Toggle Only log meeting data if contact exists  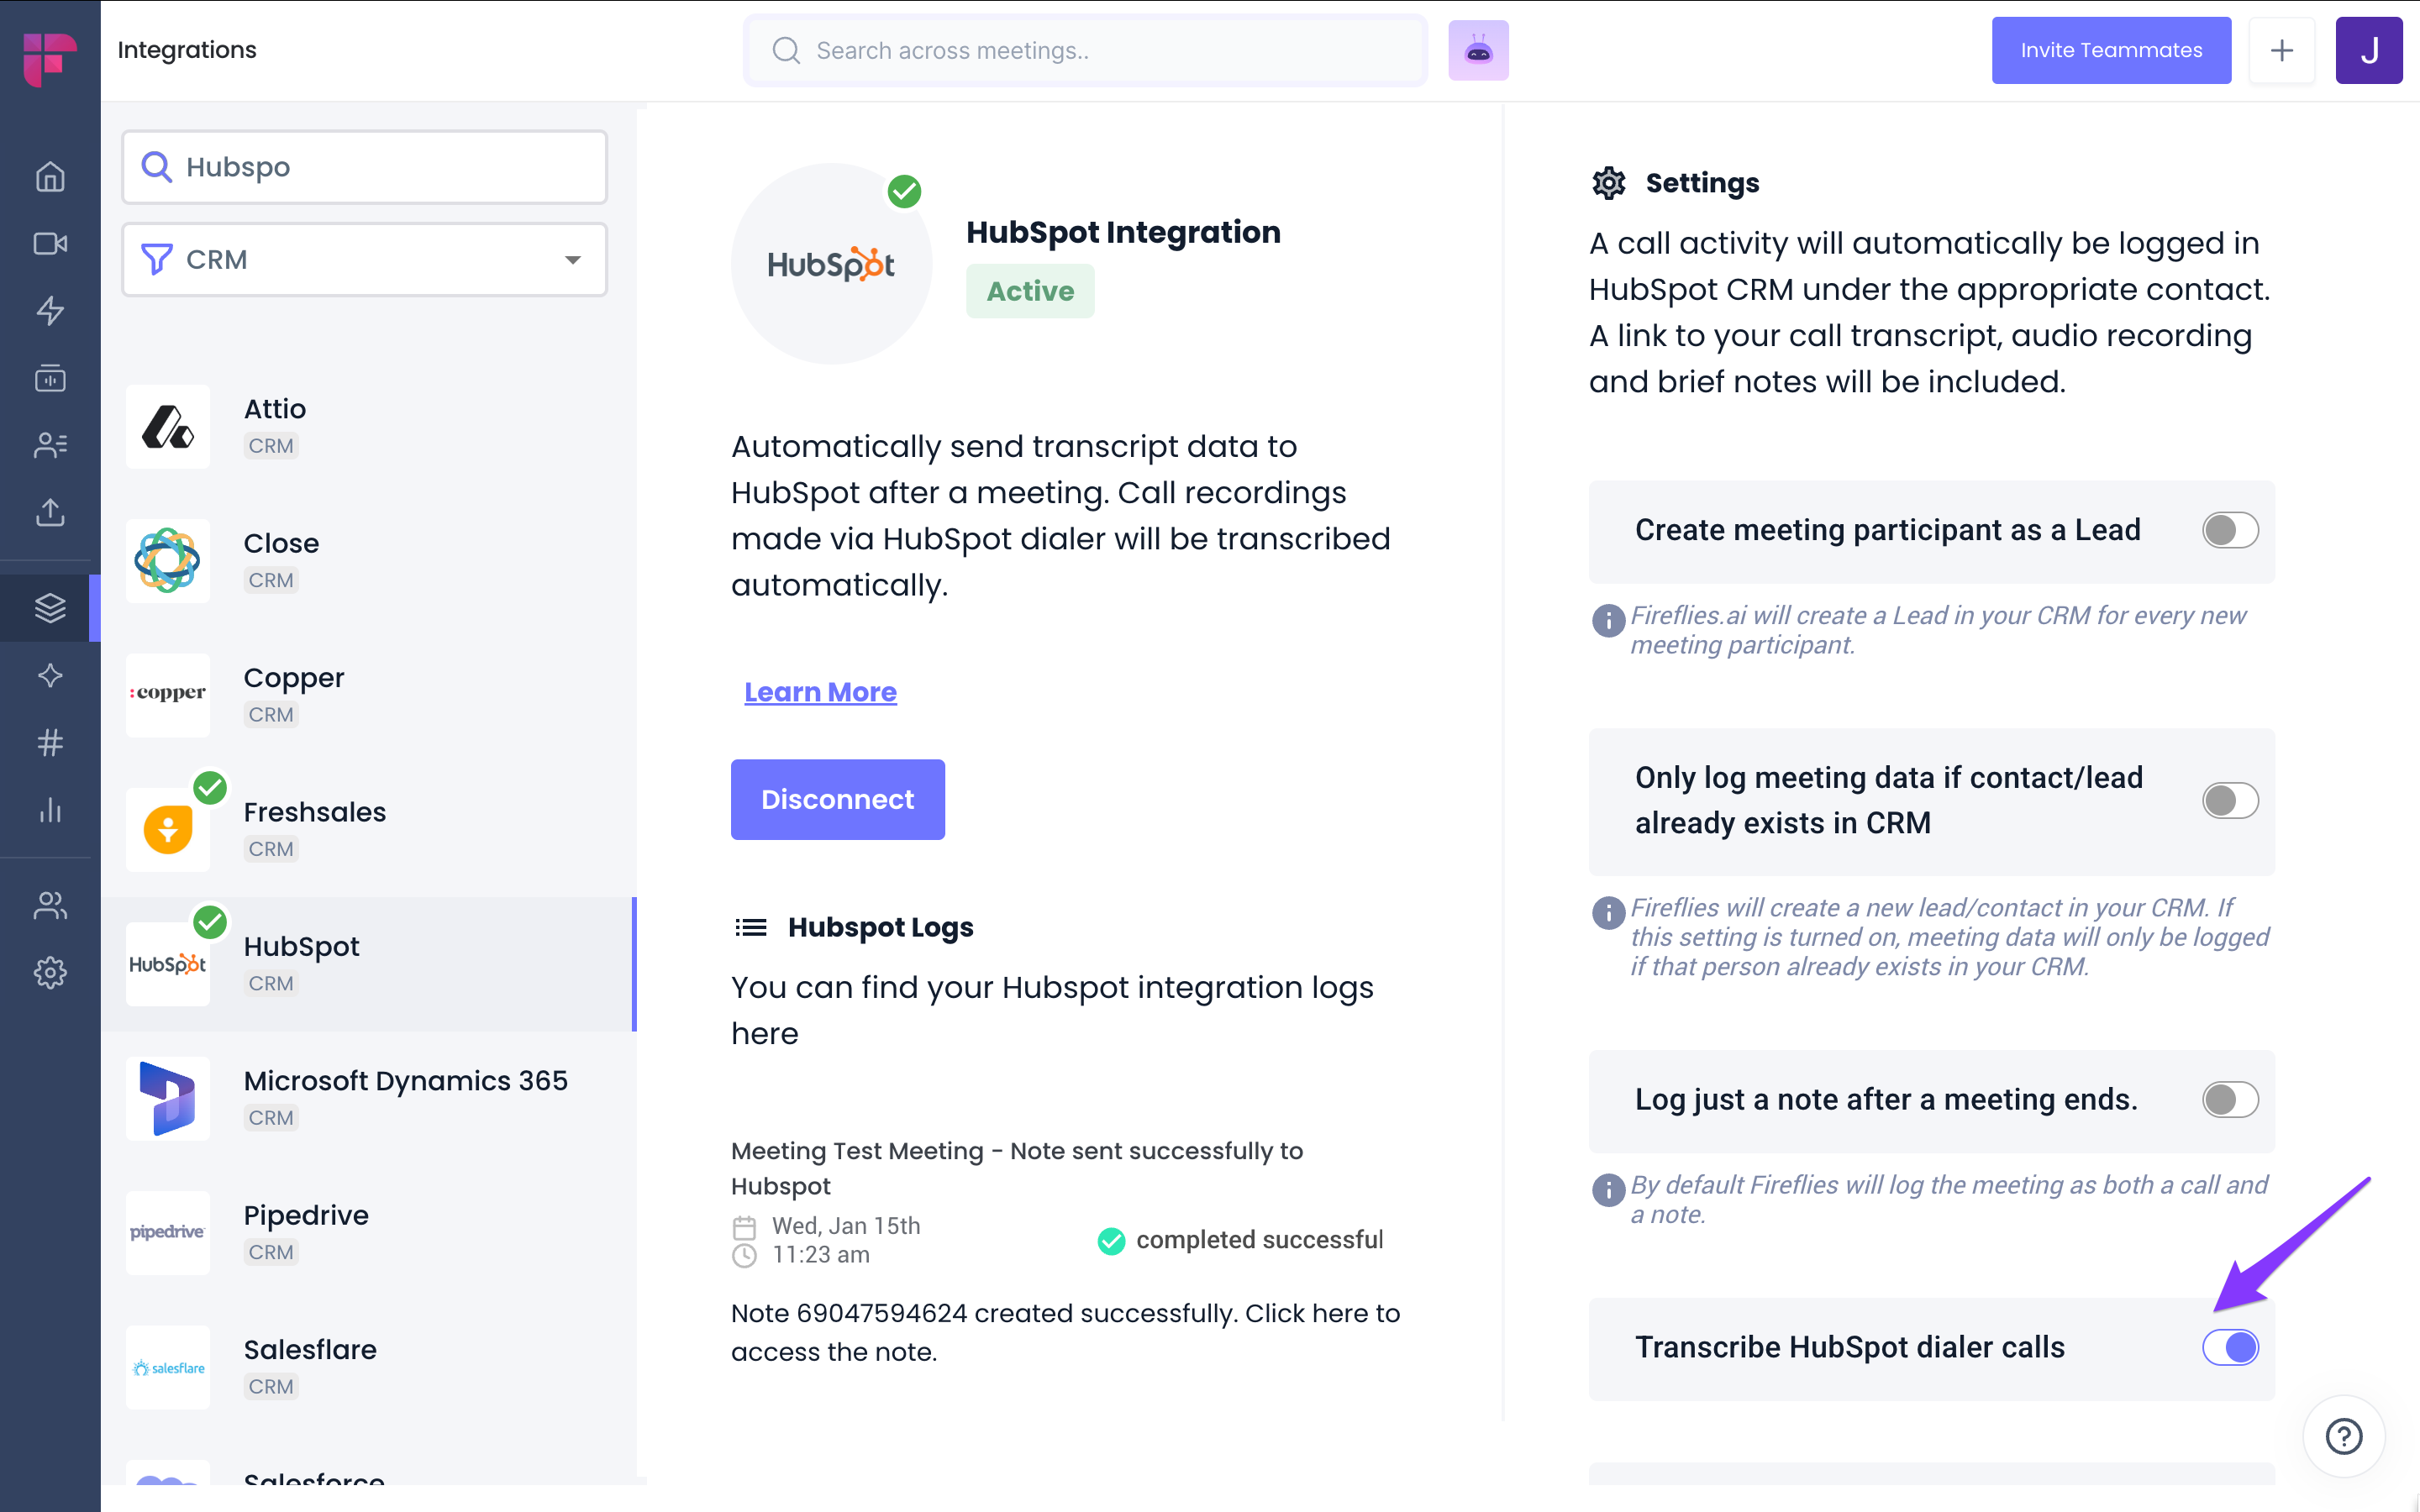tap(2229, 800)
